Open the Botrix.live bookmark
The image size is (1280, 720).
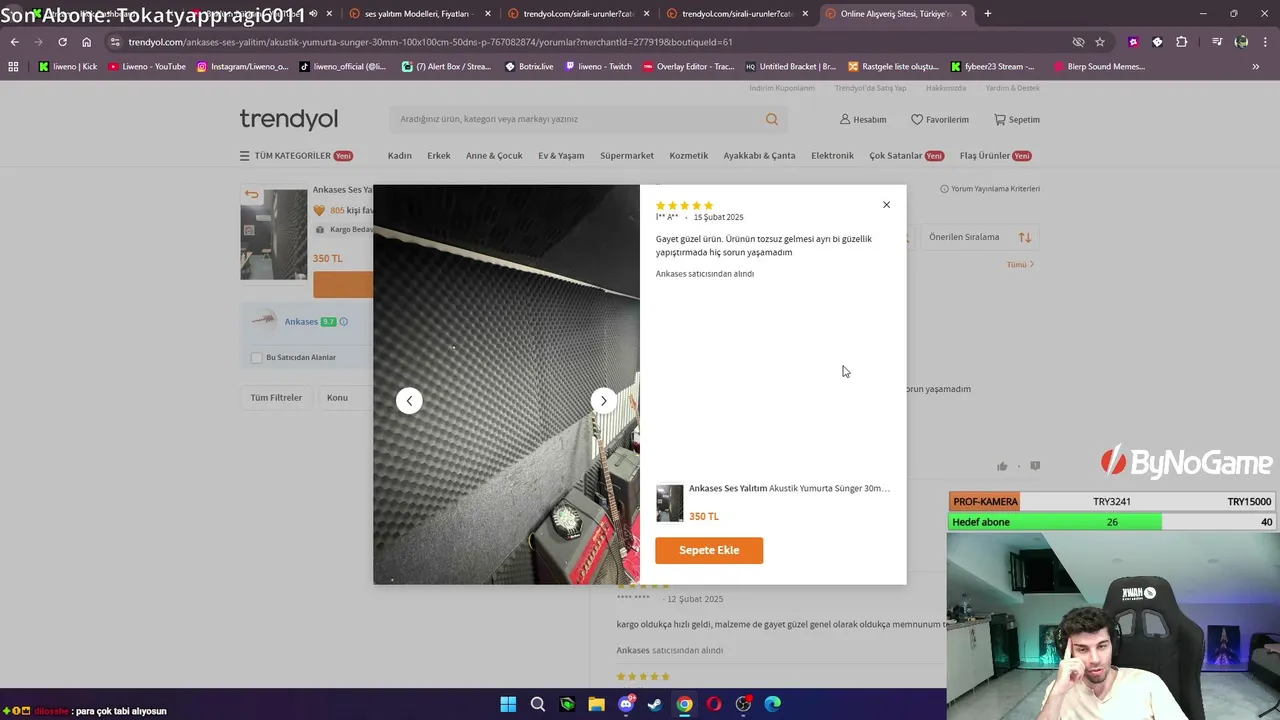click(x=529, y=67)
